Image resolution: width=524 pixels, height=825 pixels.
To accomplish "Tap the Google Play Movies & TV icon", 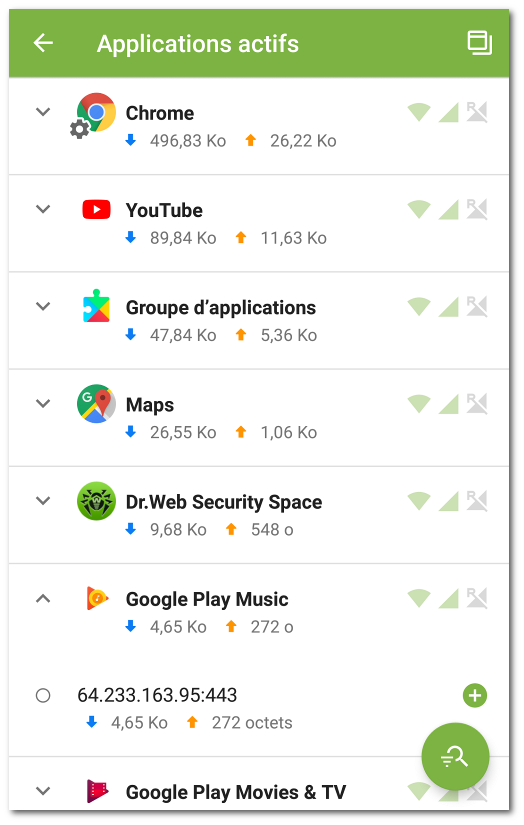I will tap(97, 791).
